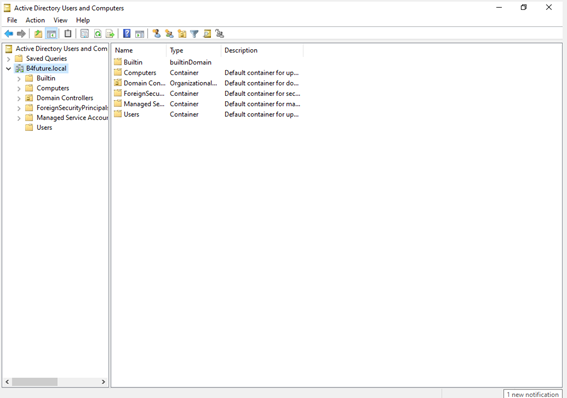567x398 pixels.
Task: Click the clipboard icon in the toolbar
Action: tap(68, 34)
